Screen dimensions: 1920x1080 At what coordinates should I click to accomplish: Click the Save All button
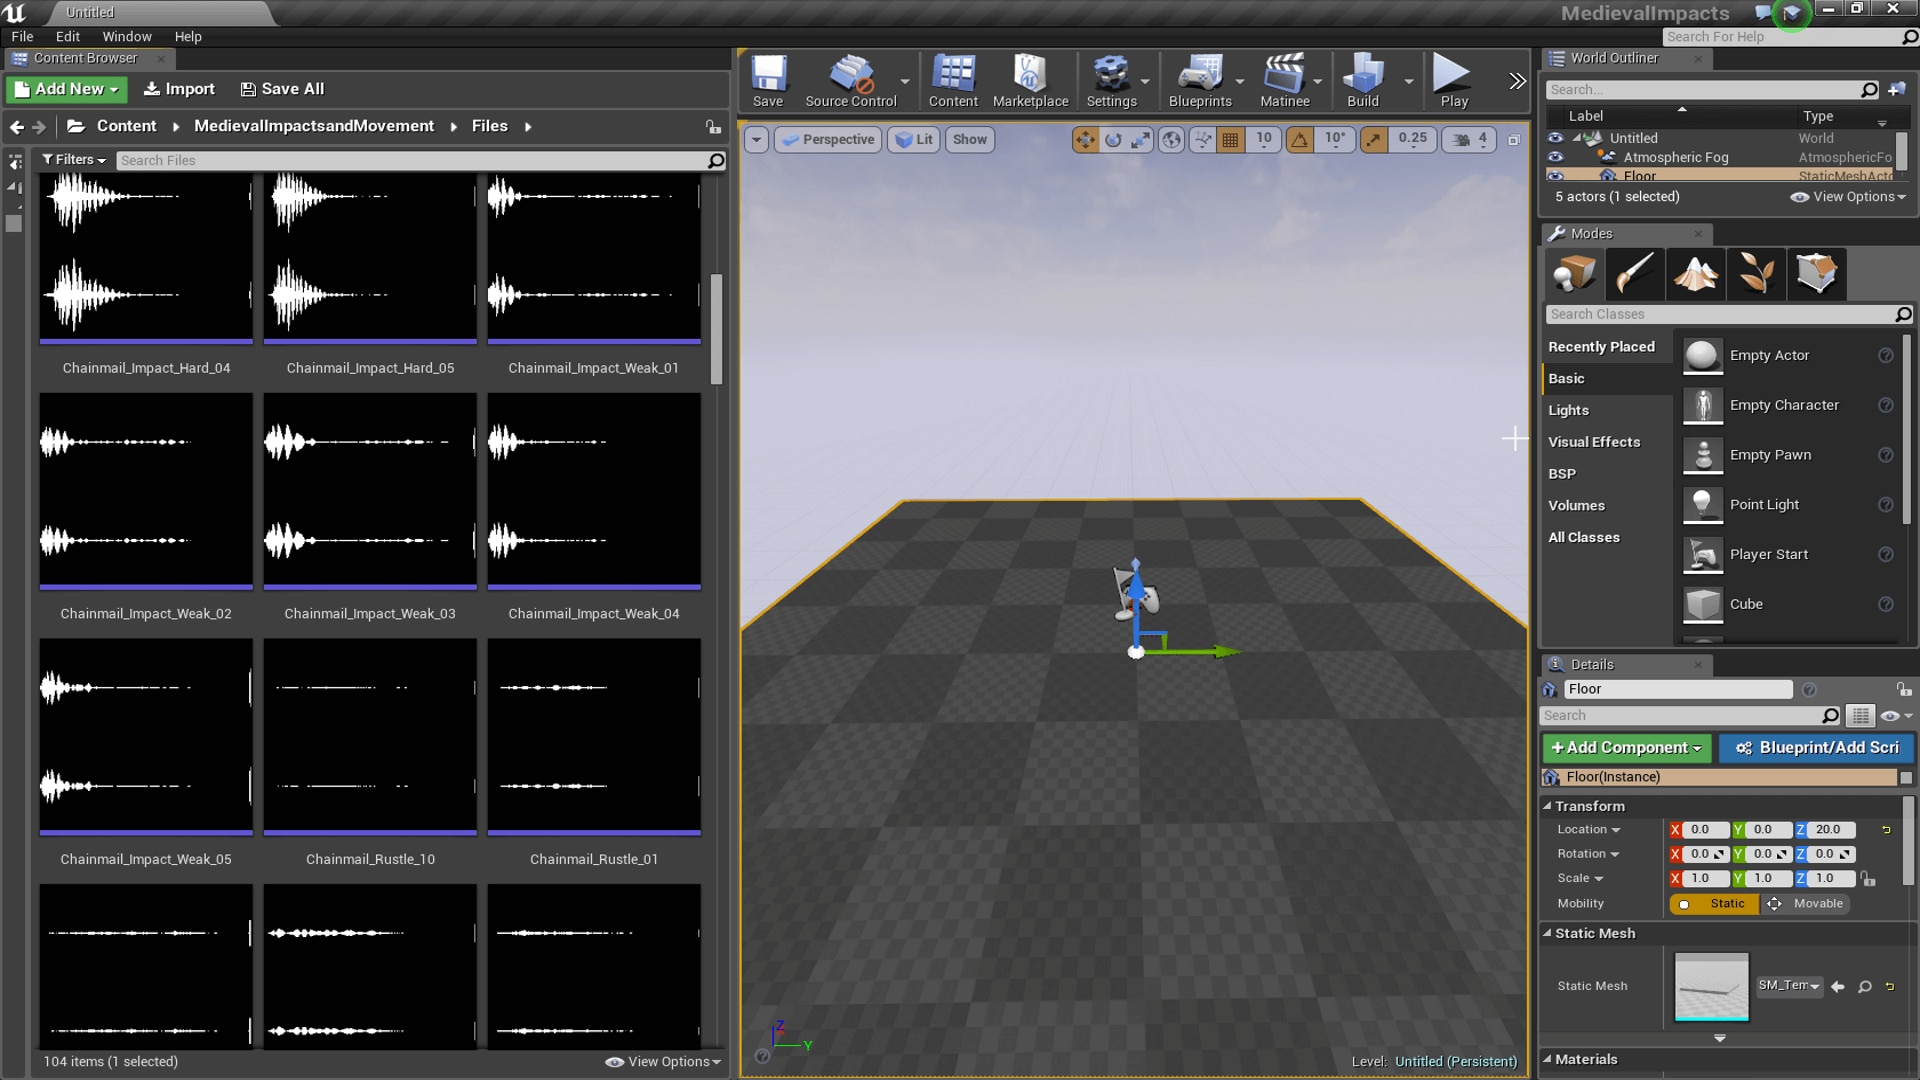coord(282,89)
